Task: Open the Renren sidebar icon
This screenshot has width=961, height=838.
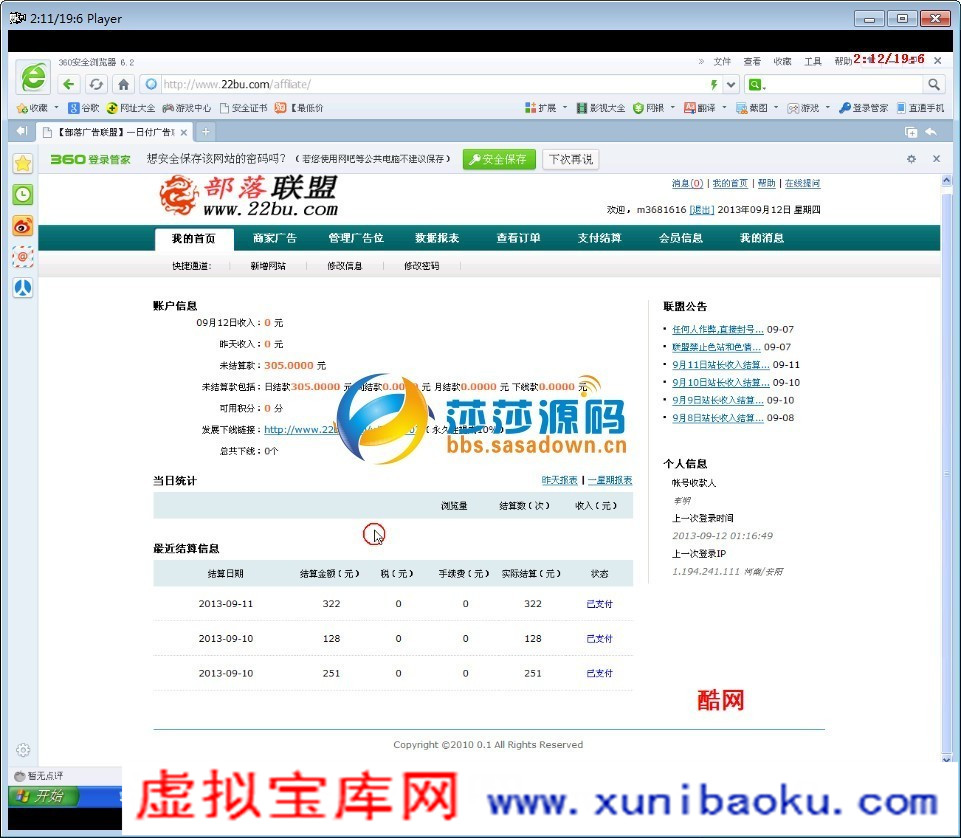Action: coord(22,288)
